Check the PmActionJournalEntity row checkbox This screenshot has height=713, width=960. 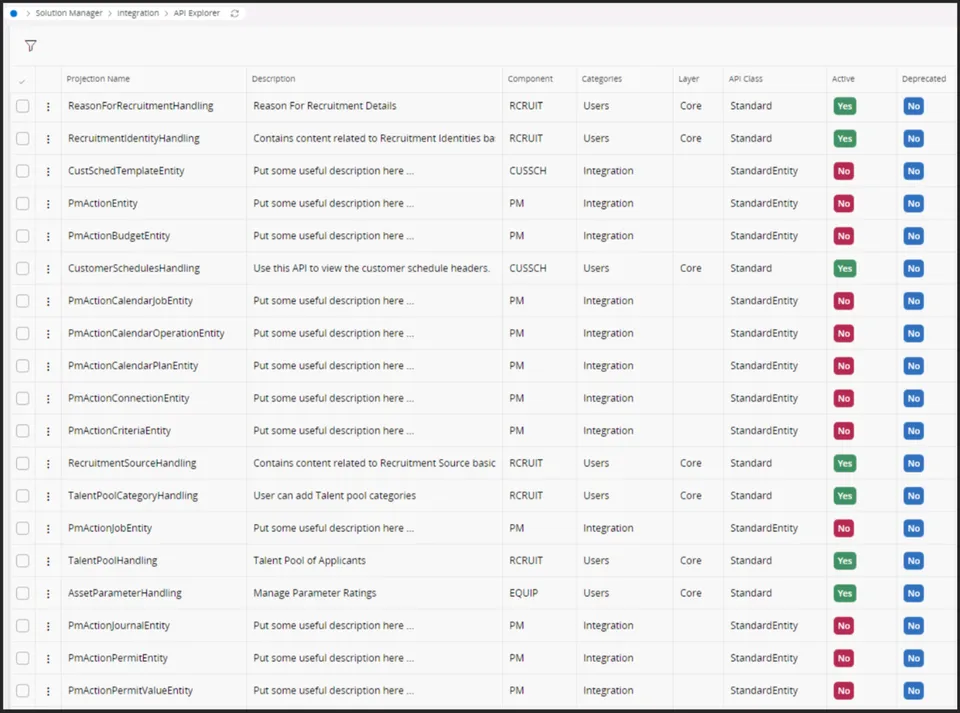23,626
